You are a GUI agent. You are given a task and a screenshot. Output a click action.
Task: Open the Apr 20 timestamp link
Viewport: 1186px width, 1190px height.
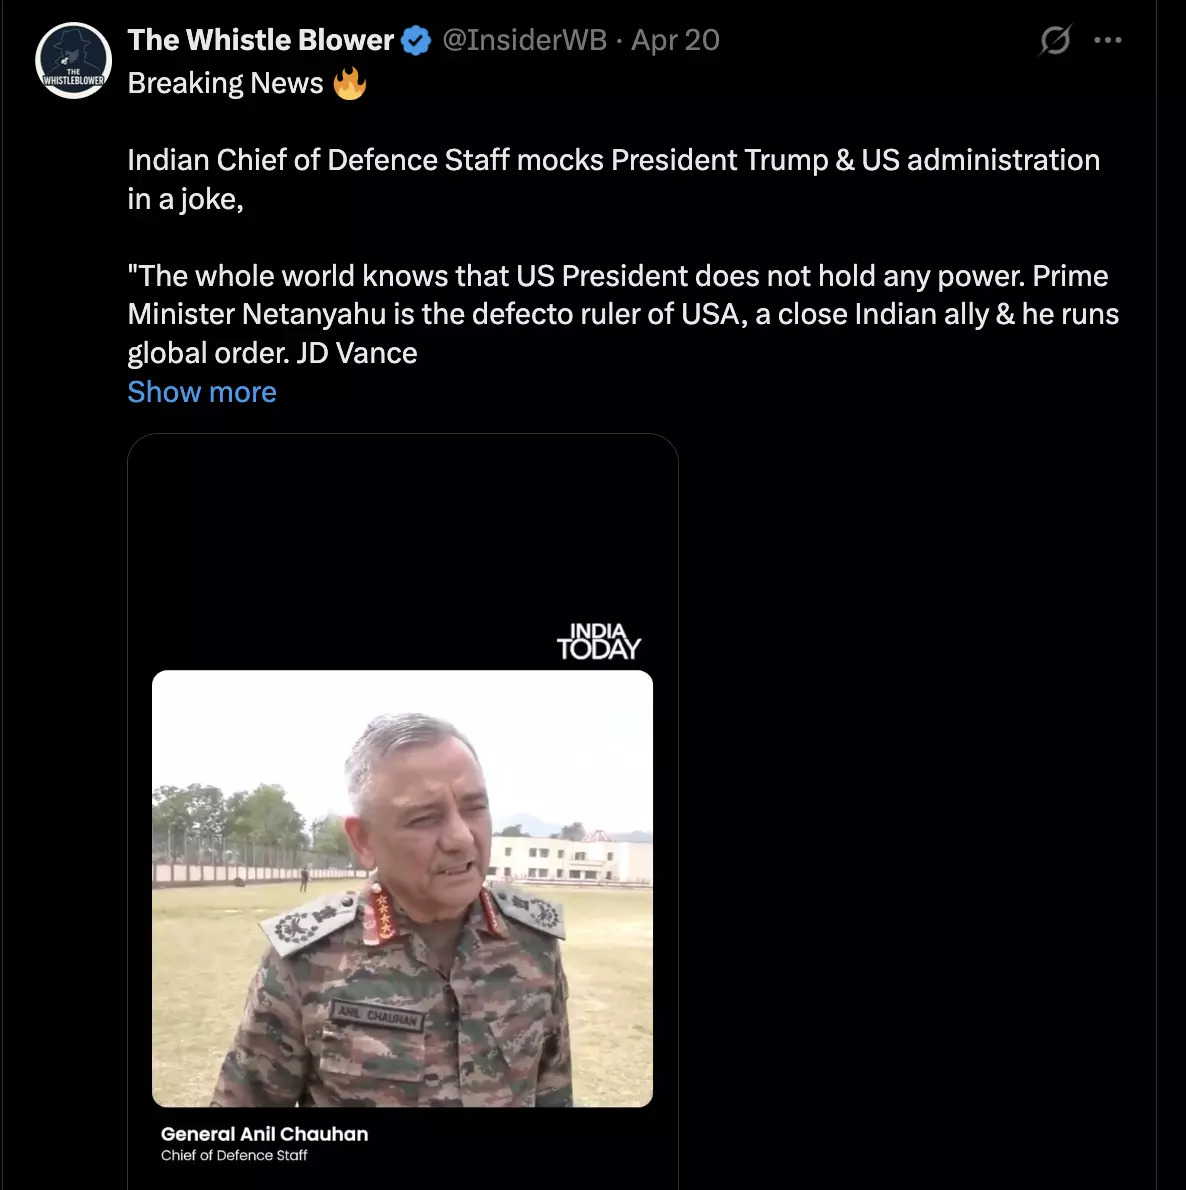click(675, 40)
